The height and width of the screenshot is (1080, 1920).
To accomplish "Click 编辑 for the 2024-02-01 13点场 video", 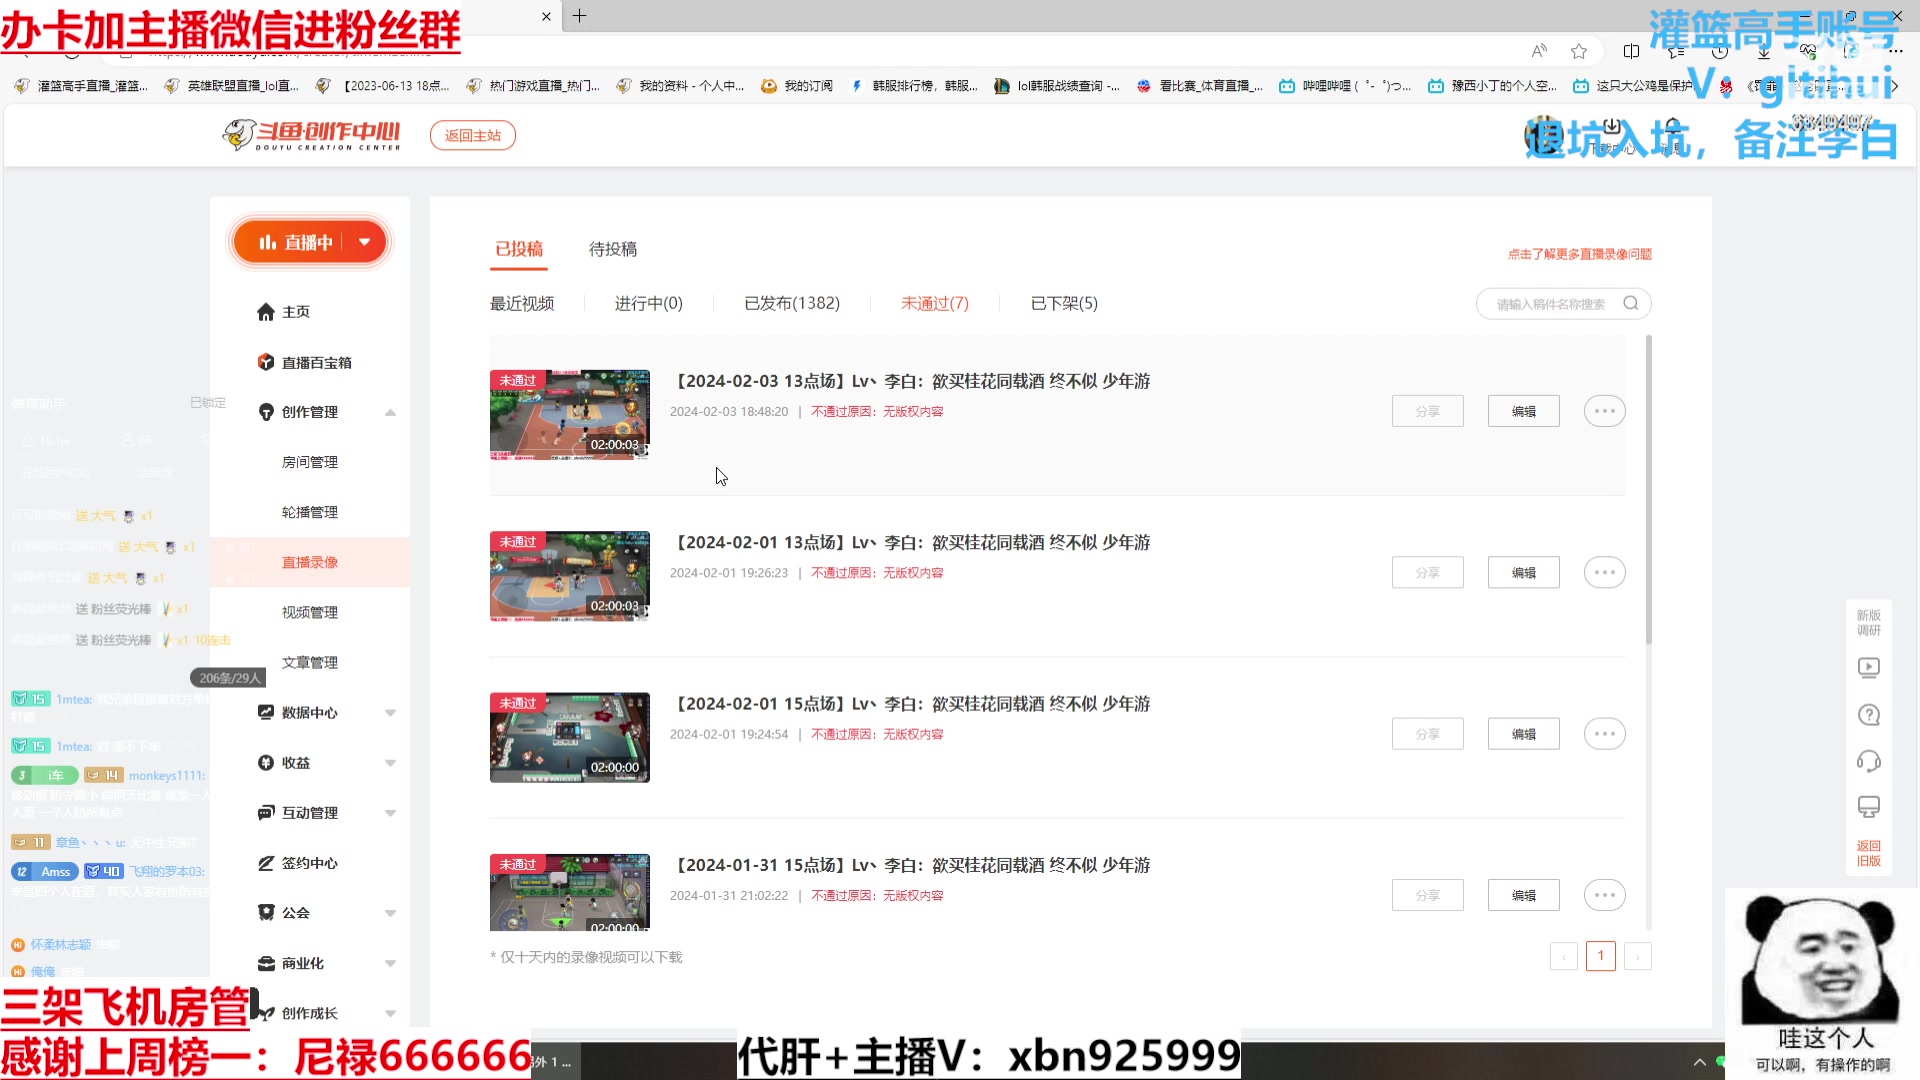I will coord(1523,572).
